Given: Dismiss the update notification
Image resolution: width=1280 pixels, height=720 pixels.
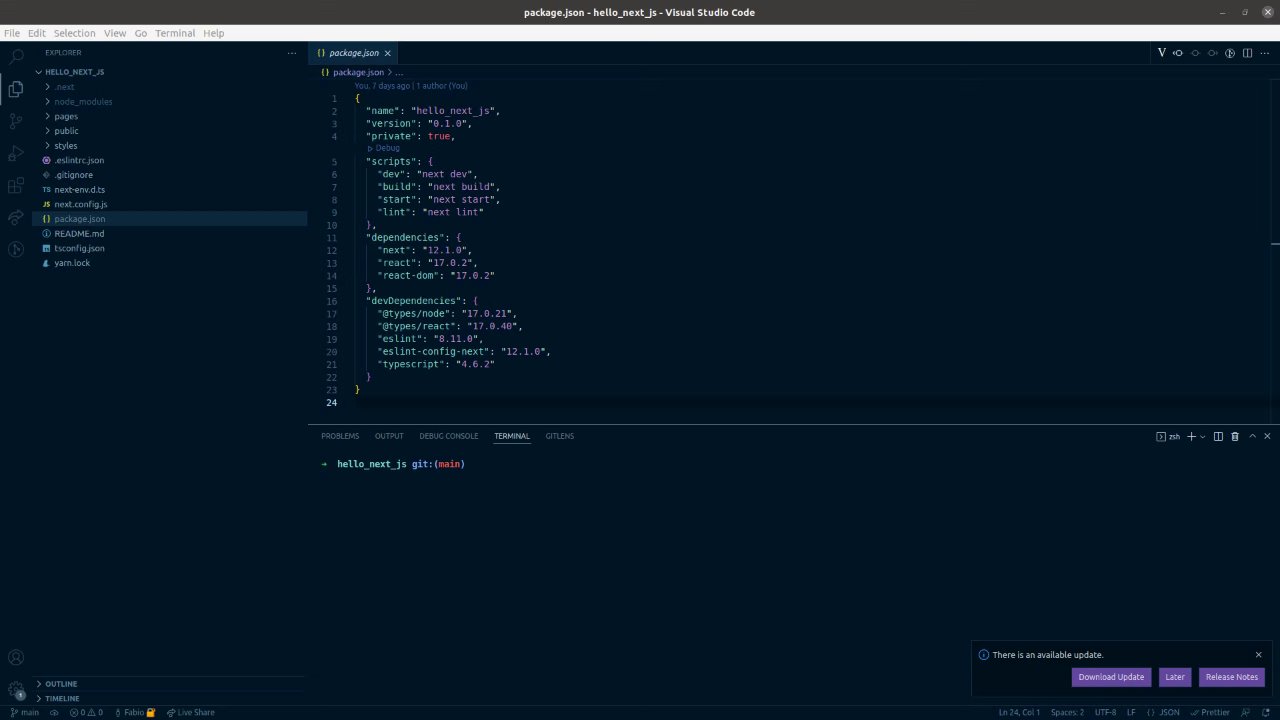Looking at the screenshot, I should [x=1259, y=655].
